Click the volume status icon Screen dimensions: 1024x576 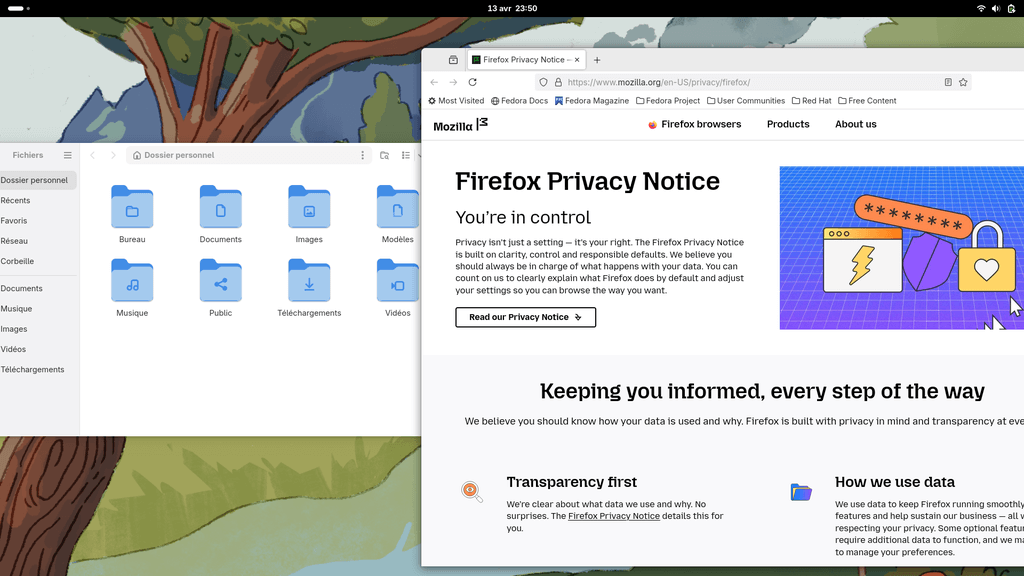(996, 8)
